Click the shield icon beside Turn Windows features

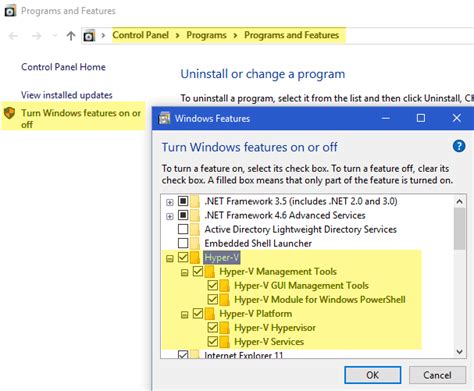[x=10, y=113]
